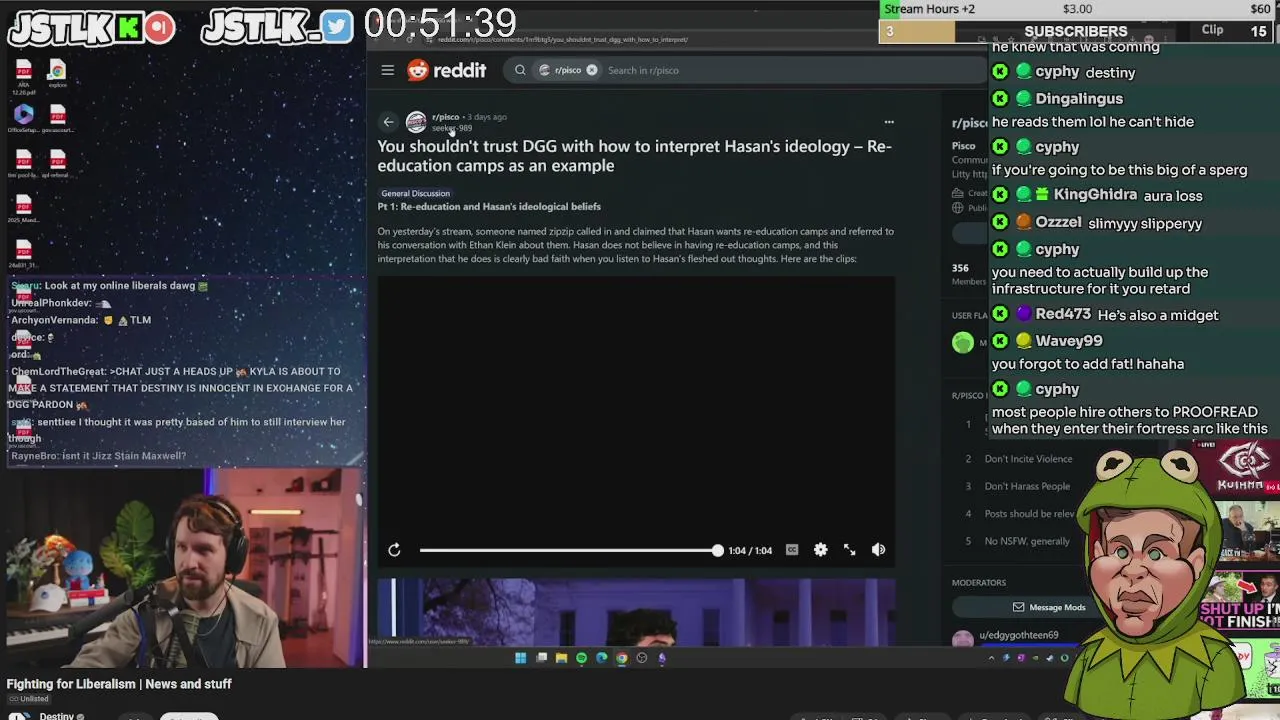1280x720 pixels.
Task: Remove the r/pisco search filter chip
Action: (592, 70)
